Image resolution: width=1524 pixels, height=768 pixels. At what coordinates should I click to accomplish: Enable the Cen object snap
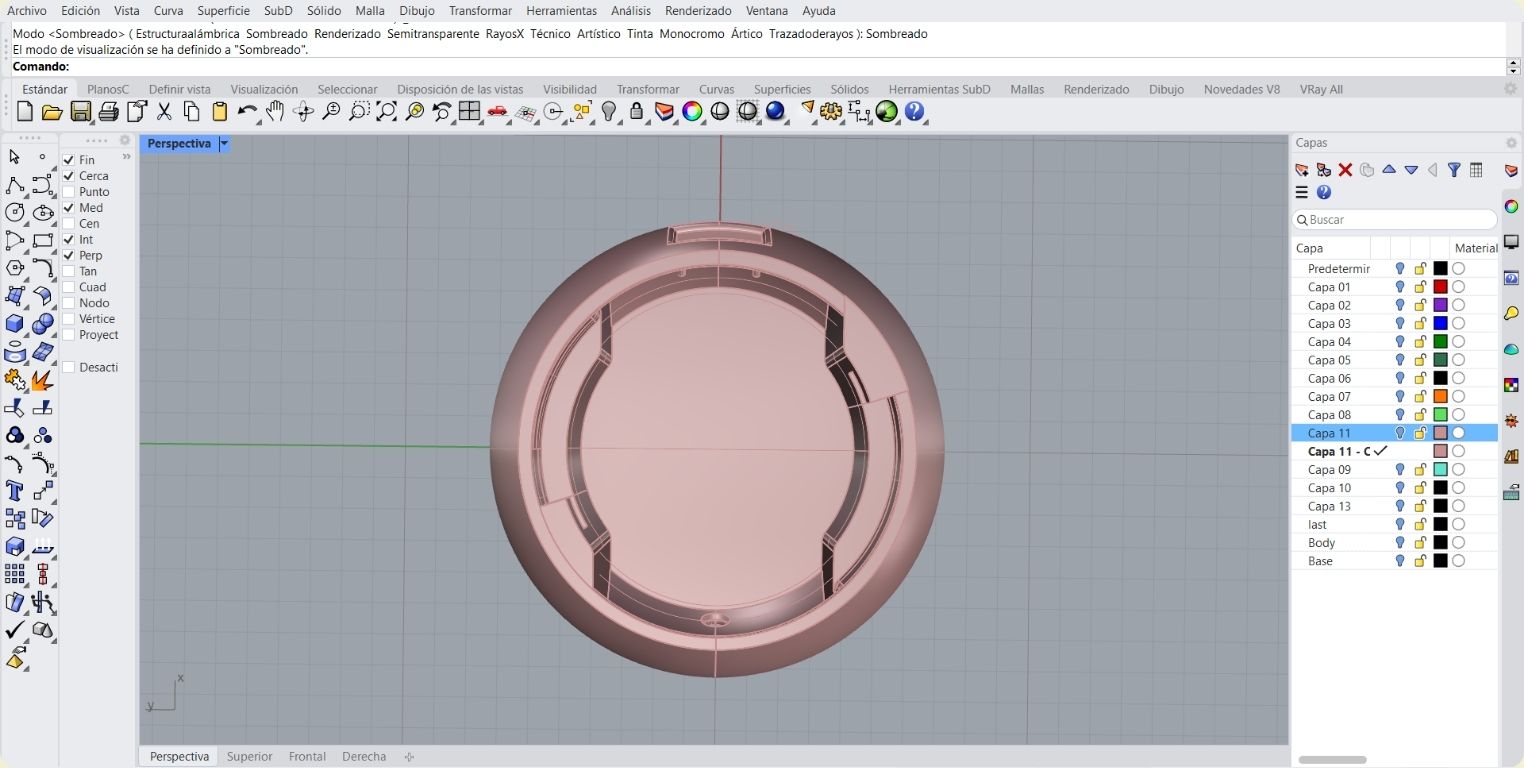coord(69,224)
